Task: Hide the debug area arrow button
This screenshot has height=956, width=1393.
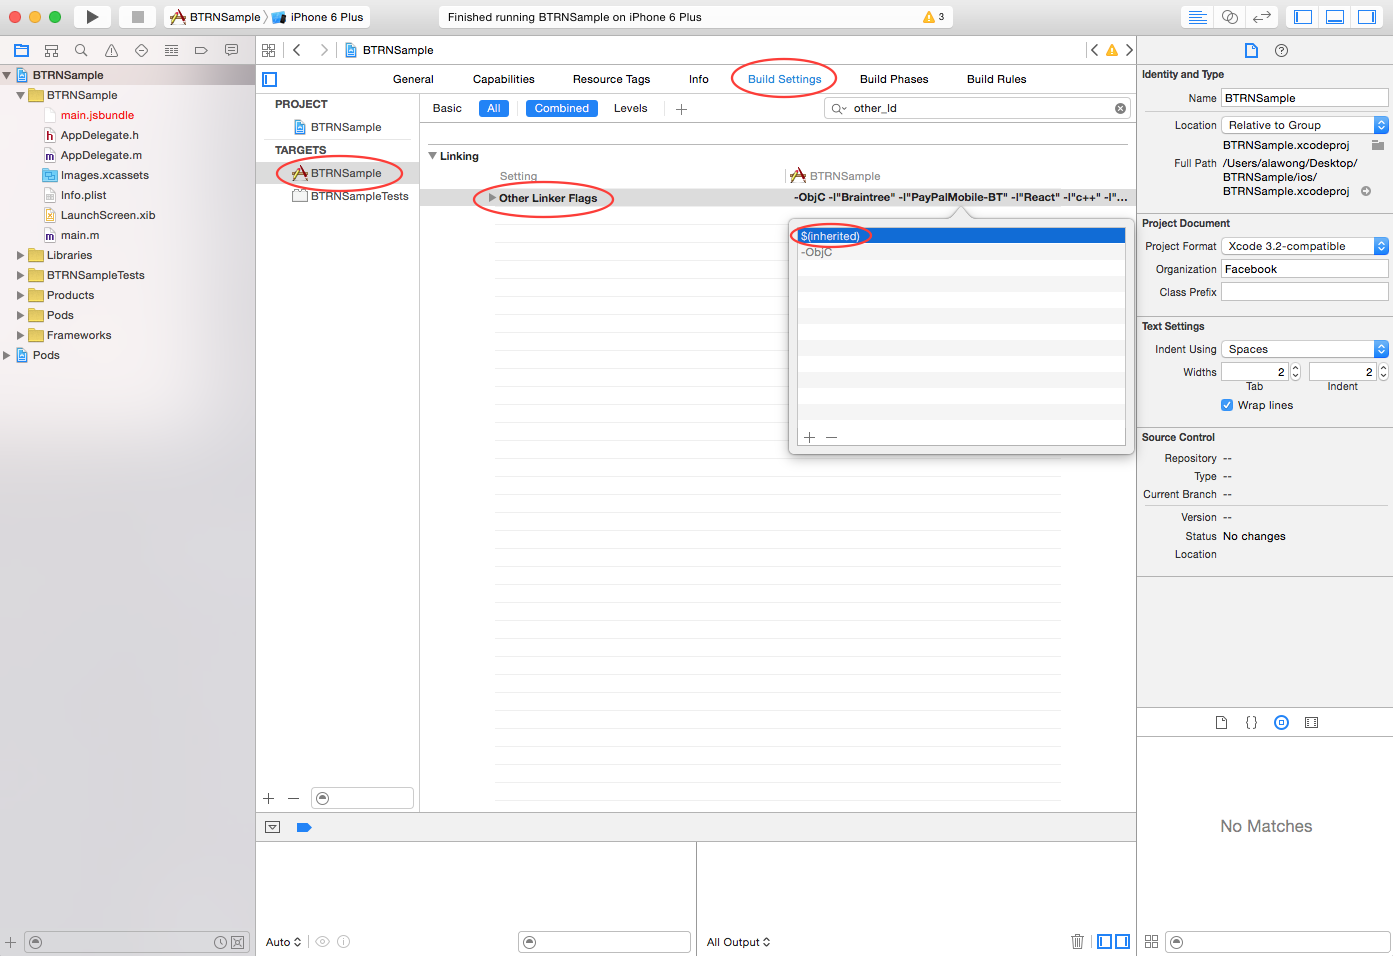Action: click(272, 827)
